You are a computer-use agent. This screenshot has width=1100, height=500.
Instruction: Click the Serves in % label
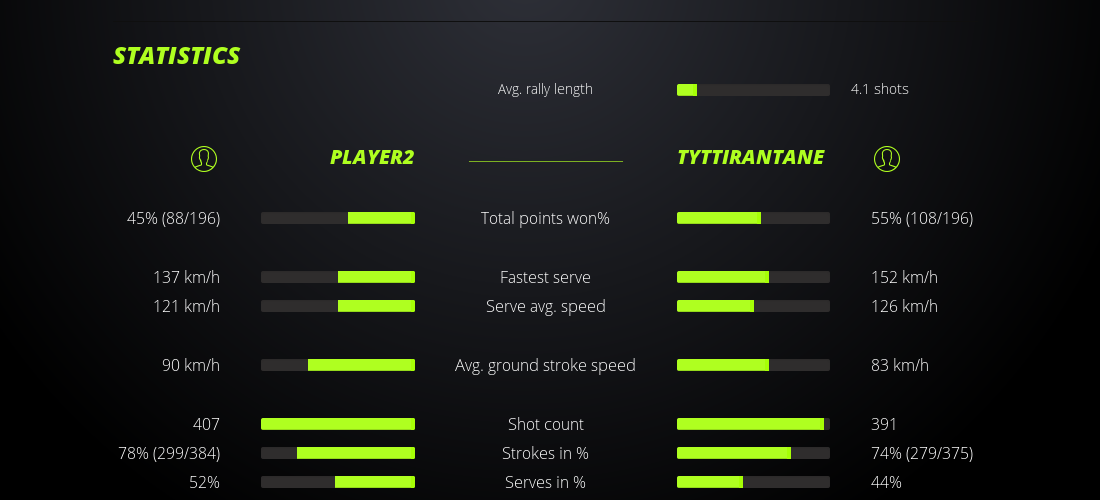(545, 482)
